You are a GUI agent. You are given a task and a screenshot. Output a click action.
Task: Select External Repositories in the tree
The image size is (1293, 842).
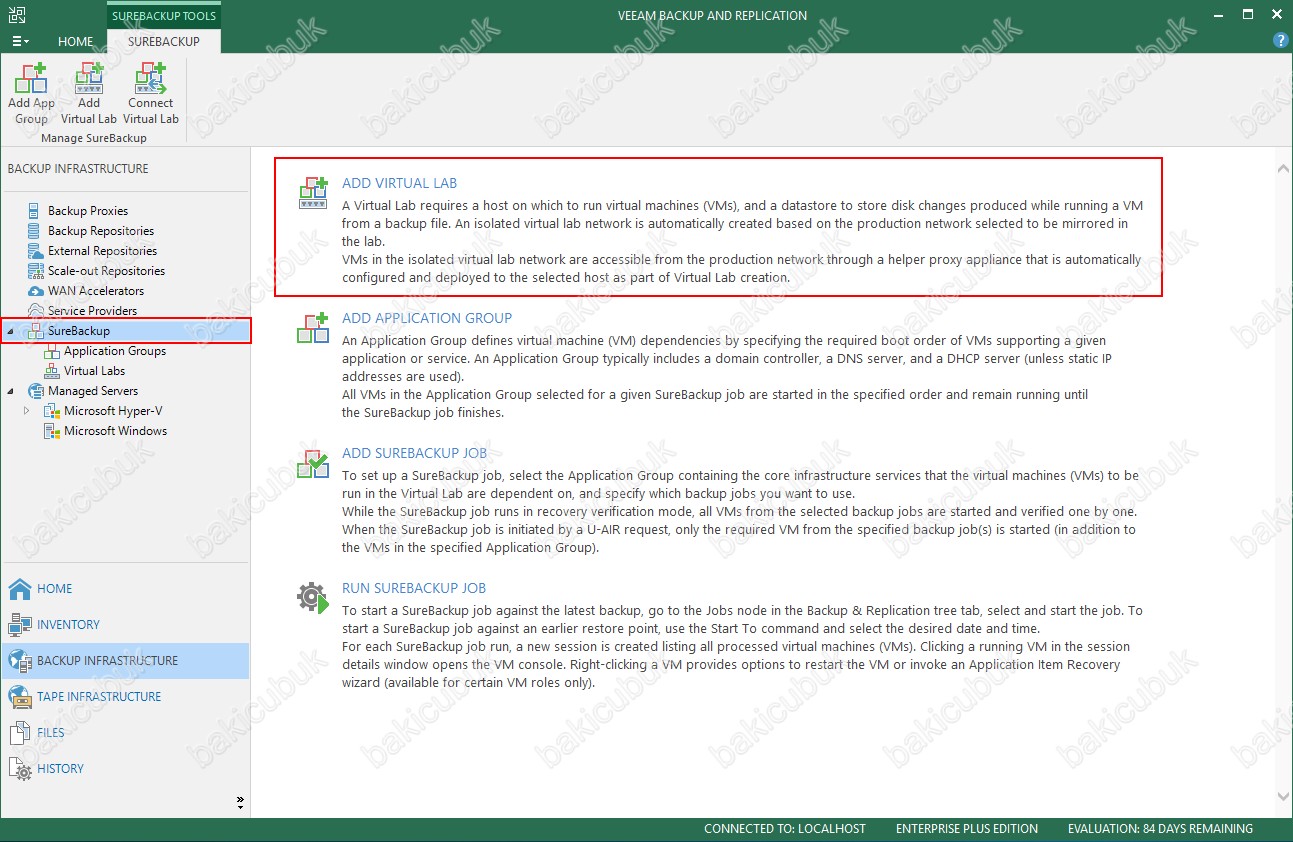pyautogui.click(x=102, y=251)
